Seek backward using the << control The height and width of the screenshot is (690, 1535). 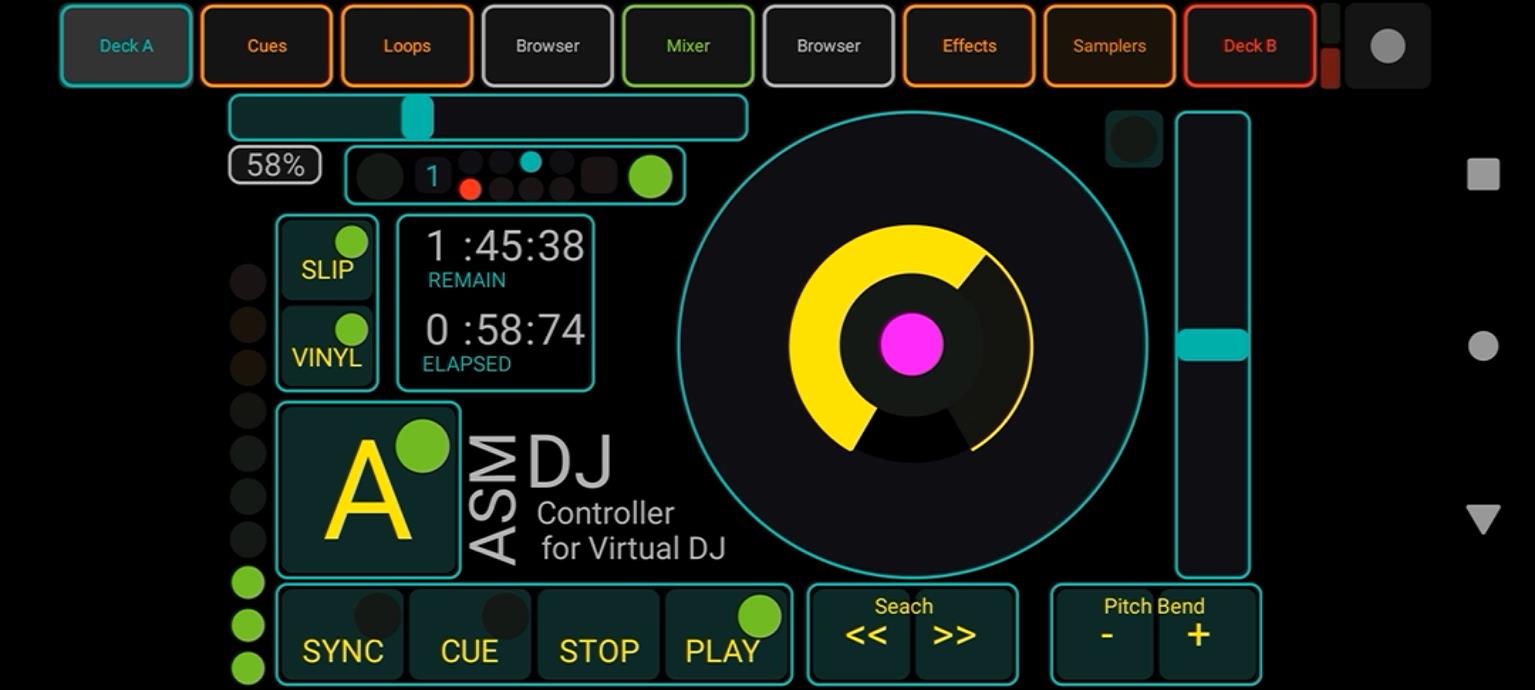point(865,633)
